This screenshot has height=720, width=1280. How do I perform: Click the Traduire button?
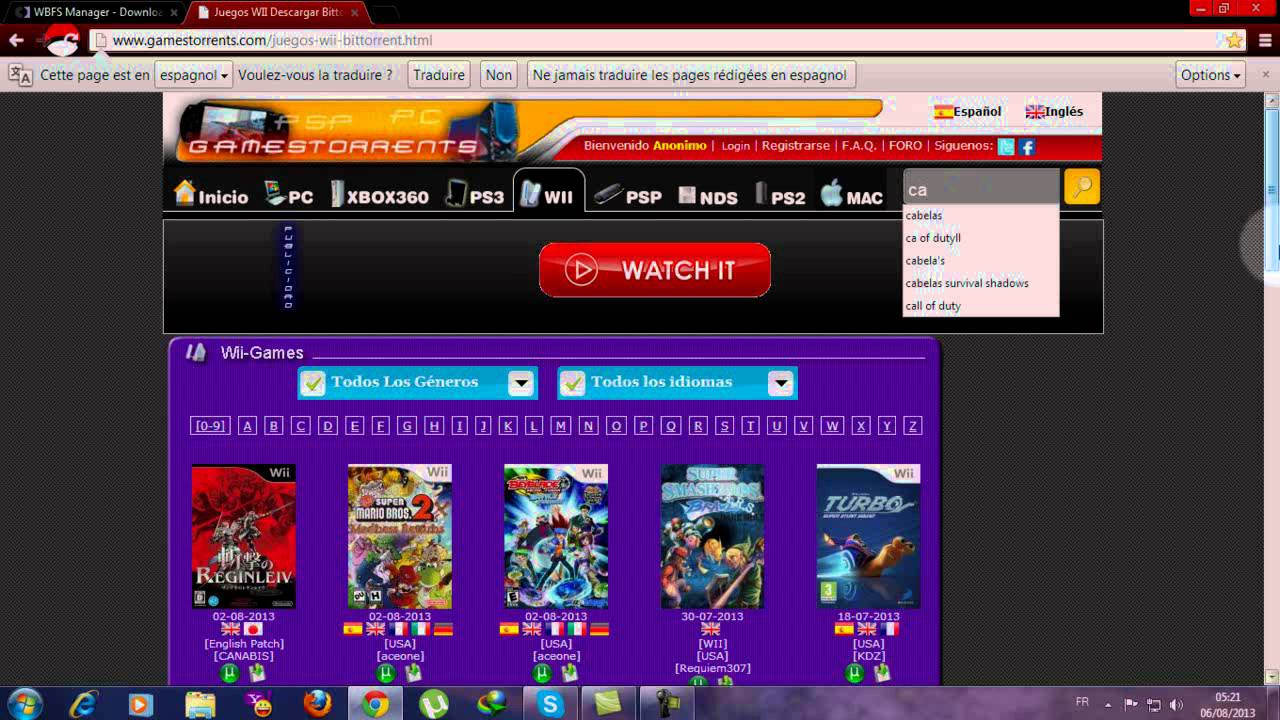pyautogui.click(x=439, y=75)
